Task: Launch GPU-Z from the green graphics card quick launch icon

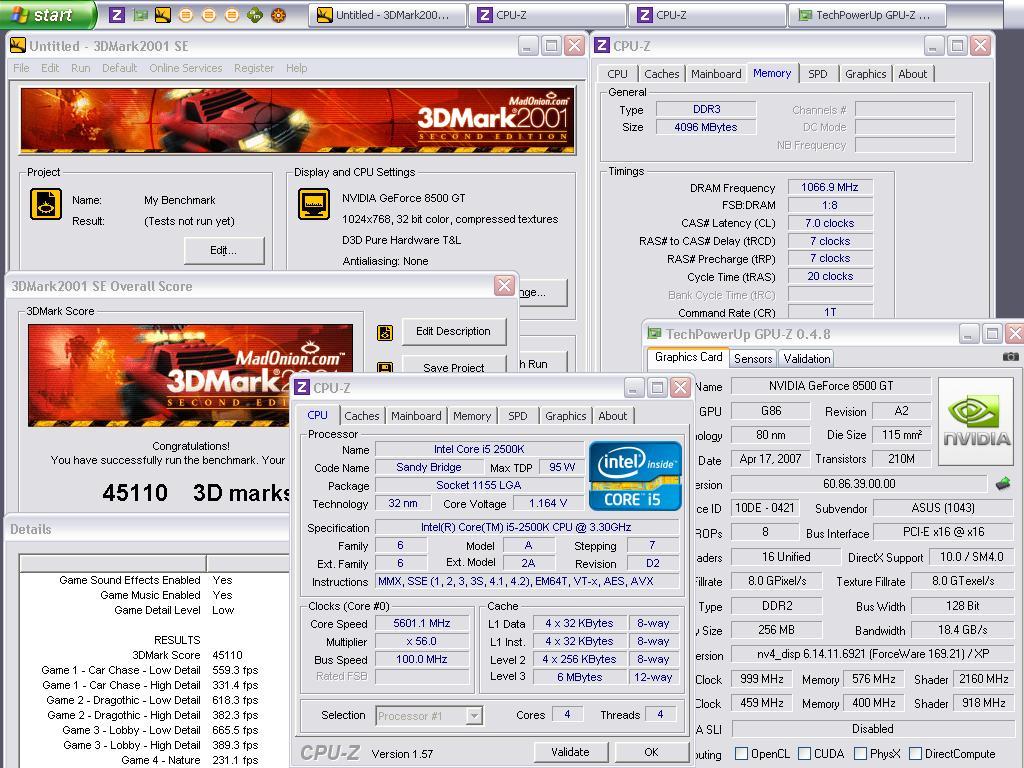Action: coord(140,15)
